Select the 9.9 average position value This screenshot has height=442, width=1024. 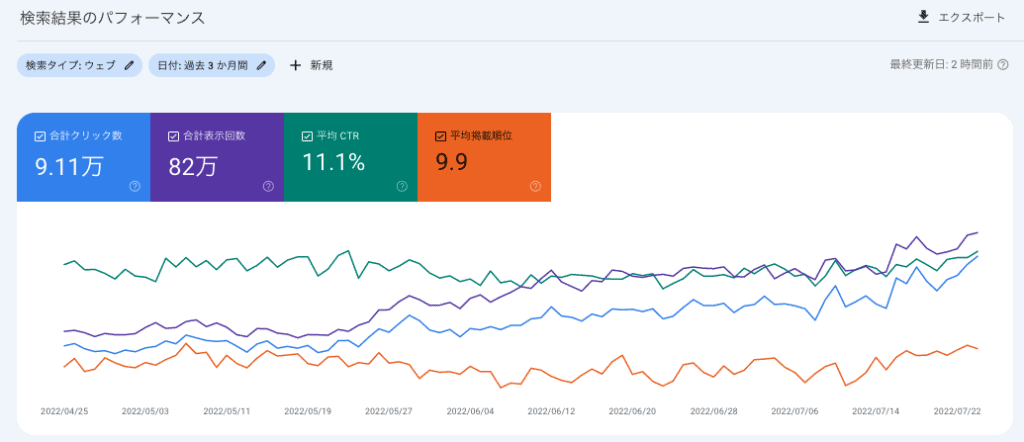pyautogui.click(x=452, y=163)
